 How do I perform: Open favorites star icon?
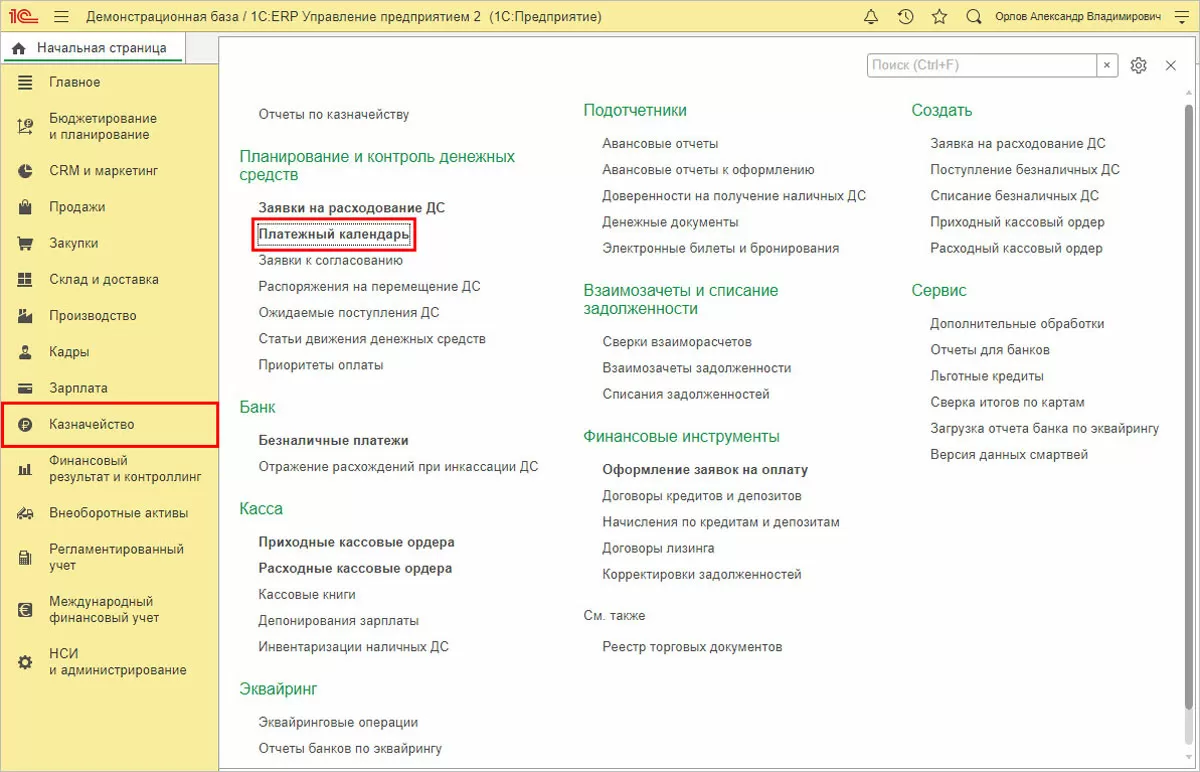point(939,17)
